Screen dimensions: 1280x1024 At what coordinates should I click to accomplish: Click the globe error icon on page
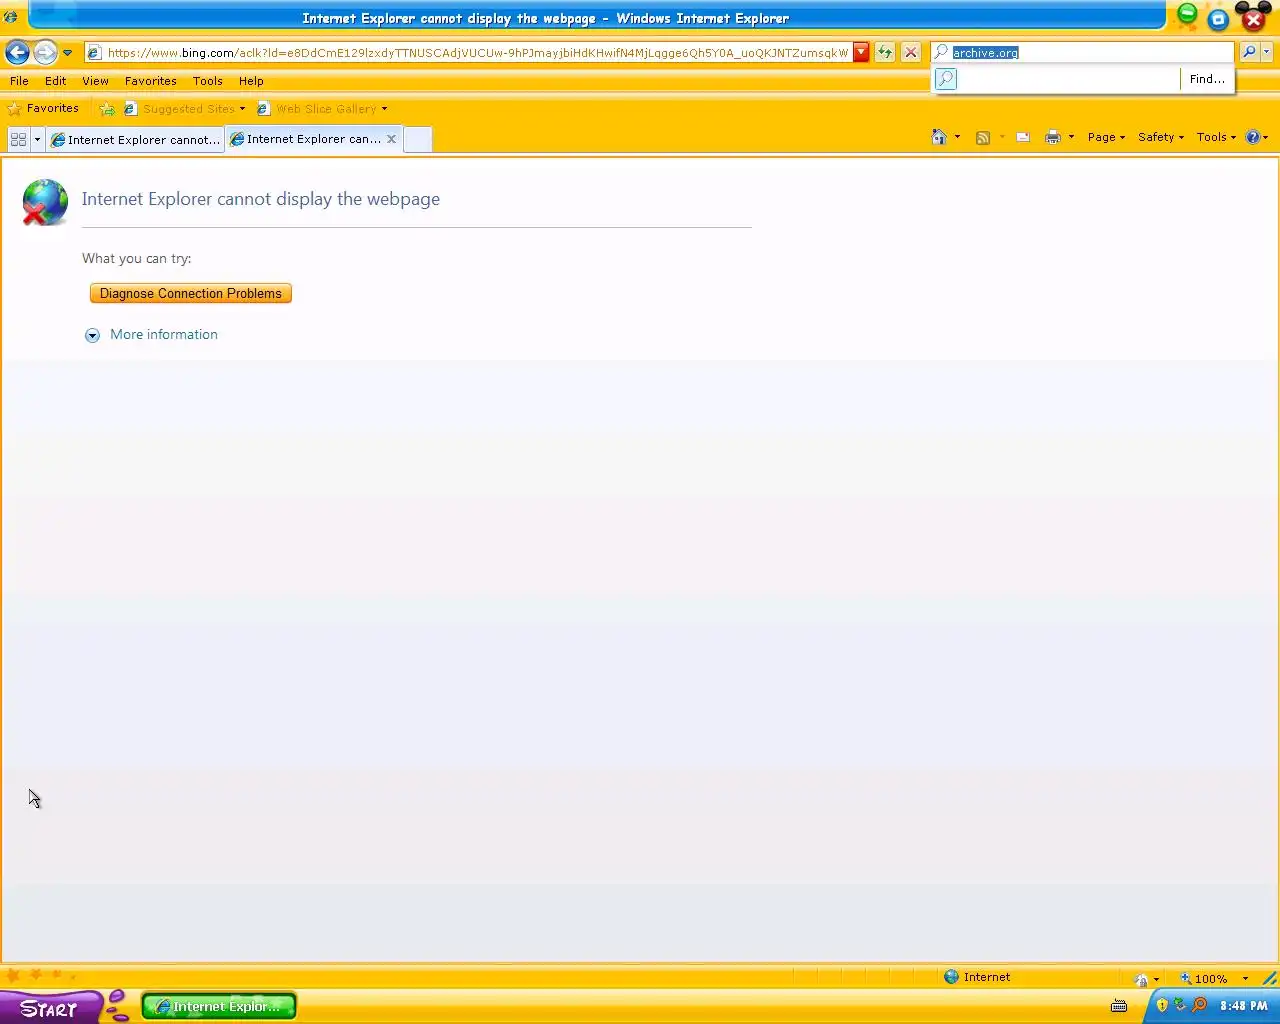[x=45, y=202]
